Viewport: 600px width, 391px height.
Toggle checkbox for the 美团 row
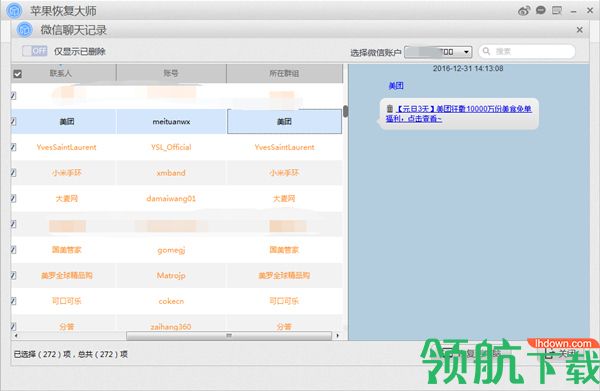pos(13,121)
